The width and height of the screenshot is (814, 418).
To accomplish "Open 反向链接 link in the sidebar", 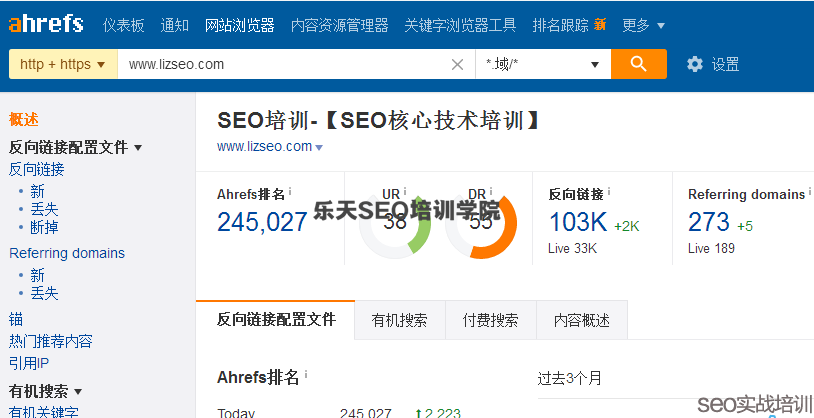I will click(37, 169).
